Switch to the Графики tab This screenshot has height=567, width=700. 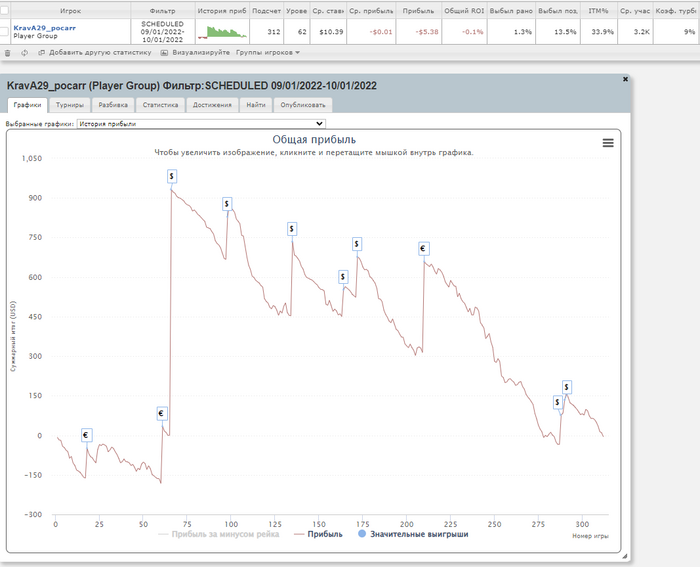pyautogui.click(x=27, y=105)
